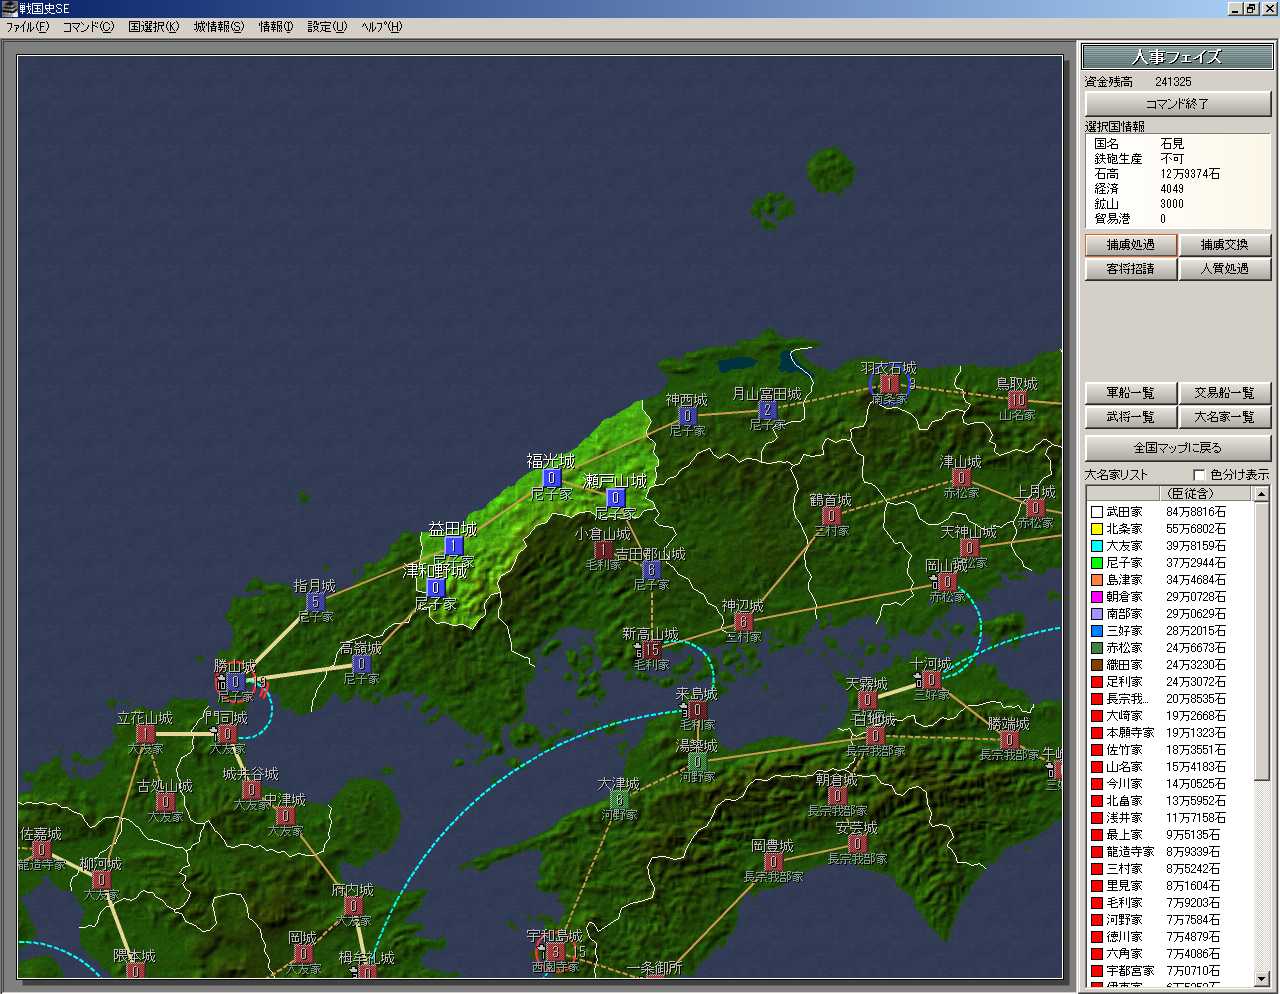Open the 交易船一覧 list
Viewport: 1280px width, 994px height.
[1225, 393]
